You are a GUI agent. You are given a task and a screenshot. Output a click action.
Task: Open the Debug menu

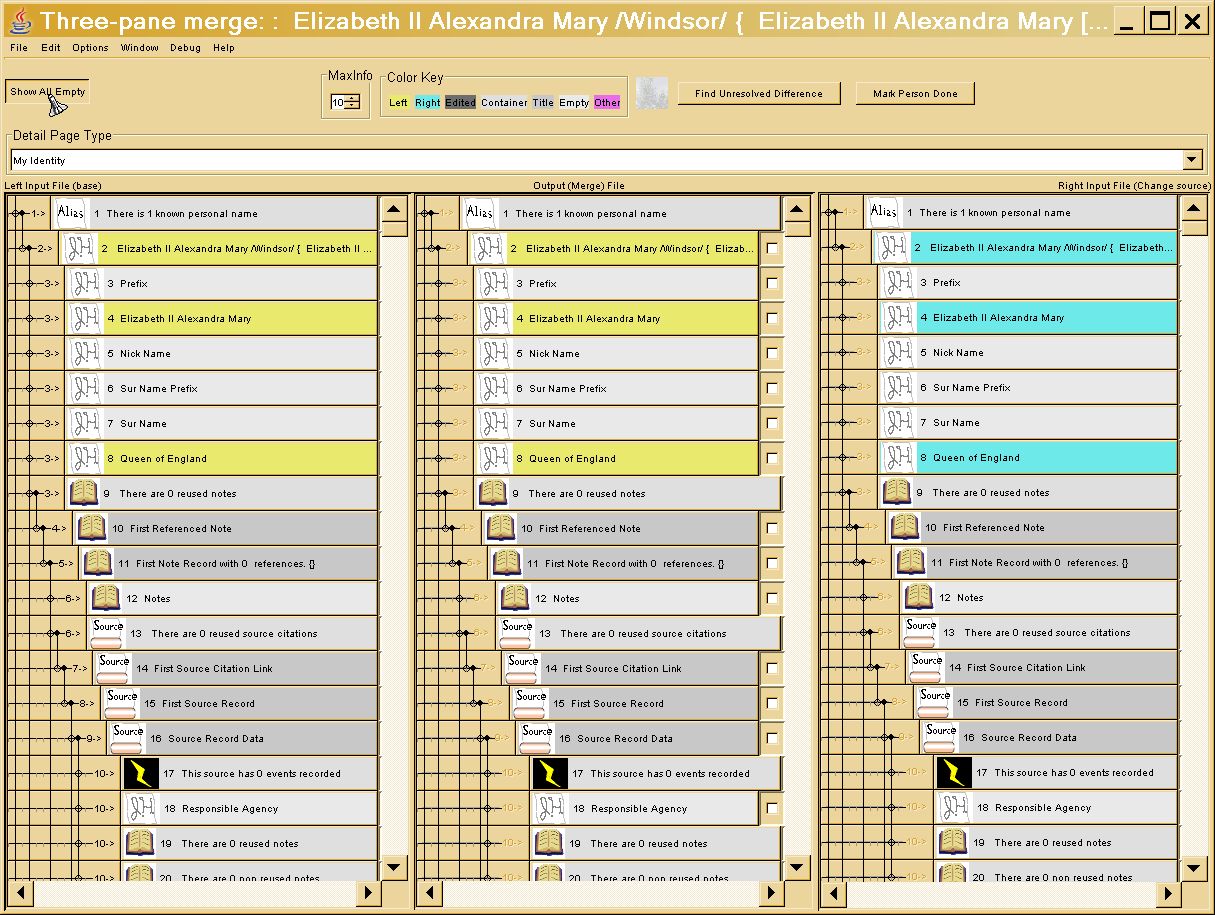click(x=184, y=47)
